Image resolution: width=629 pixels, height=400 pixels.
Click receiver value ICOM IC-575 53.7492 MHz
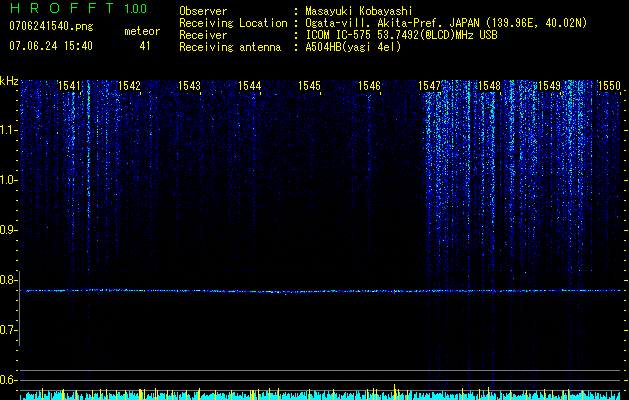click(x=401, y=35)
